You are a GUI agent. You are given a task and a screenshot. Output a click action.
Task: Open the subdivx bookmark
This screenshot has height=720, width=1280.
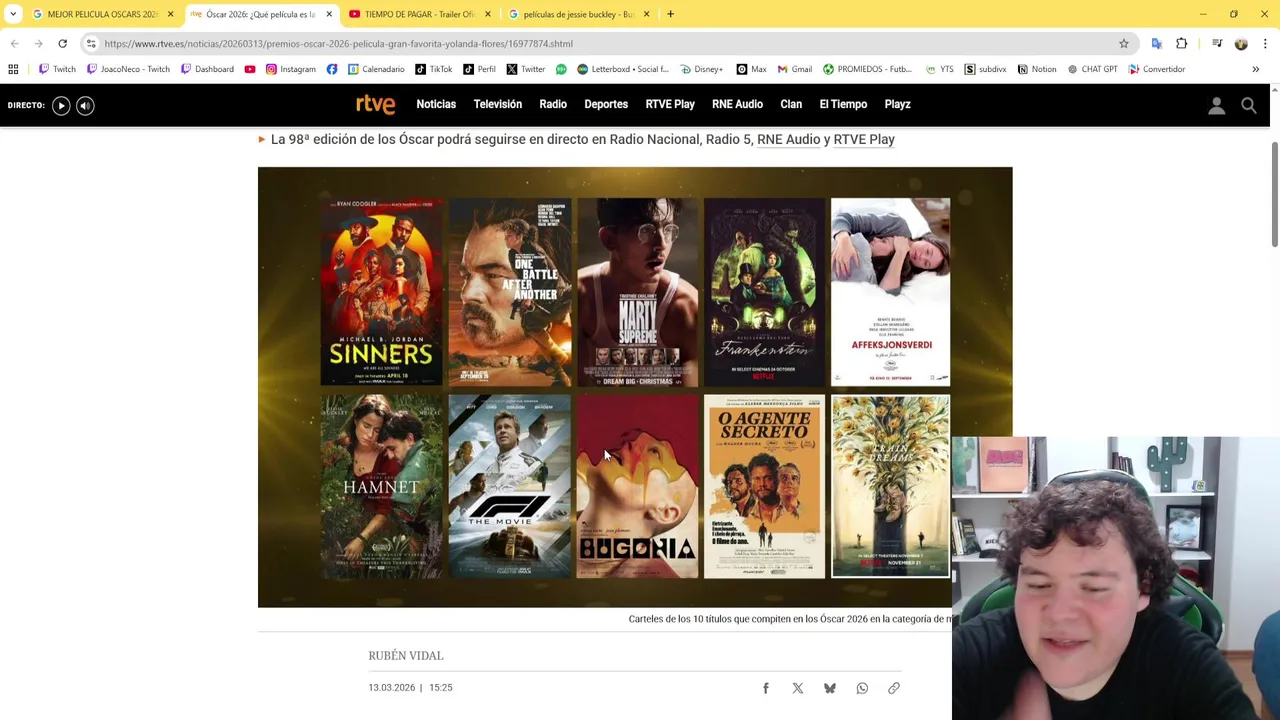coord(985,69)
